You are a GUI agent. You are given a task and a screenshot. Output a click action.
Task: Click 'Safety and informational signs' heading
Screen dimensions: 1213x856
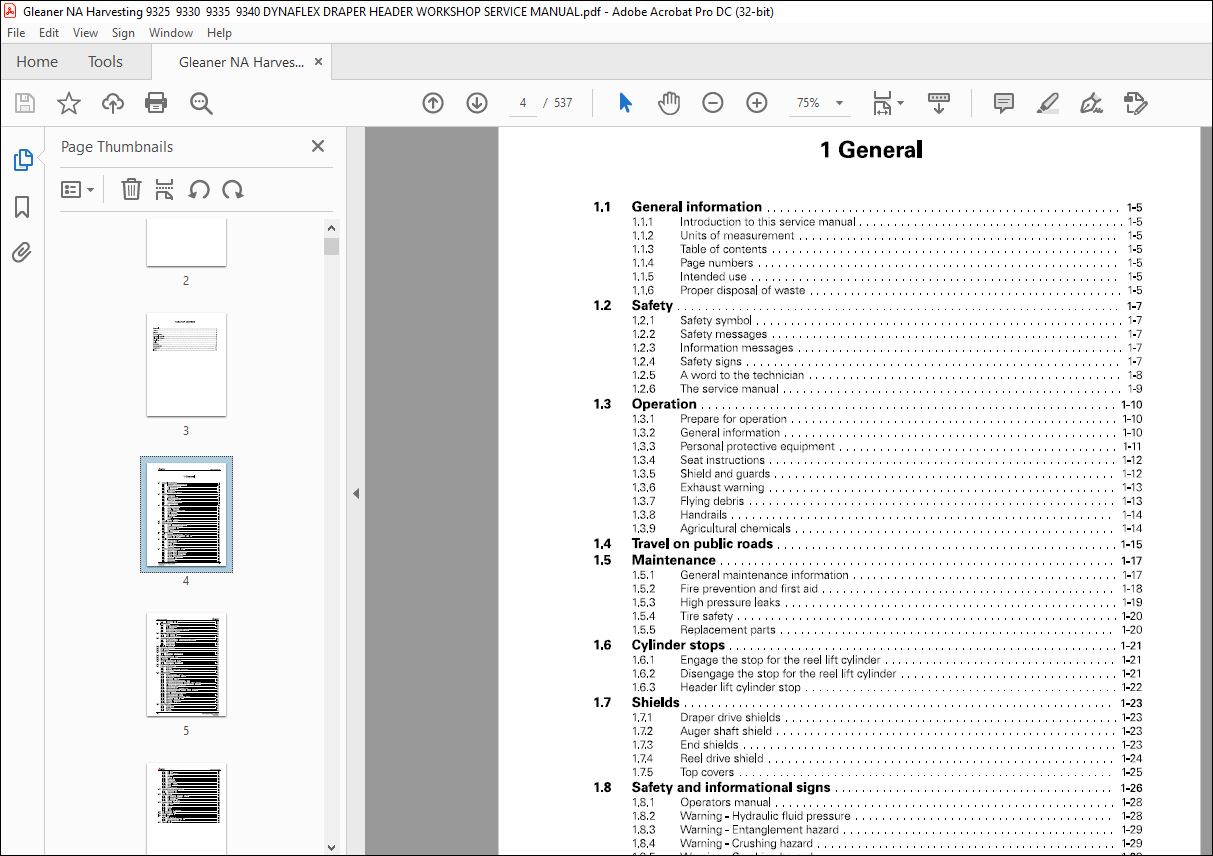731,787
